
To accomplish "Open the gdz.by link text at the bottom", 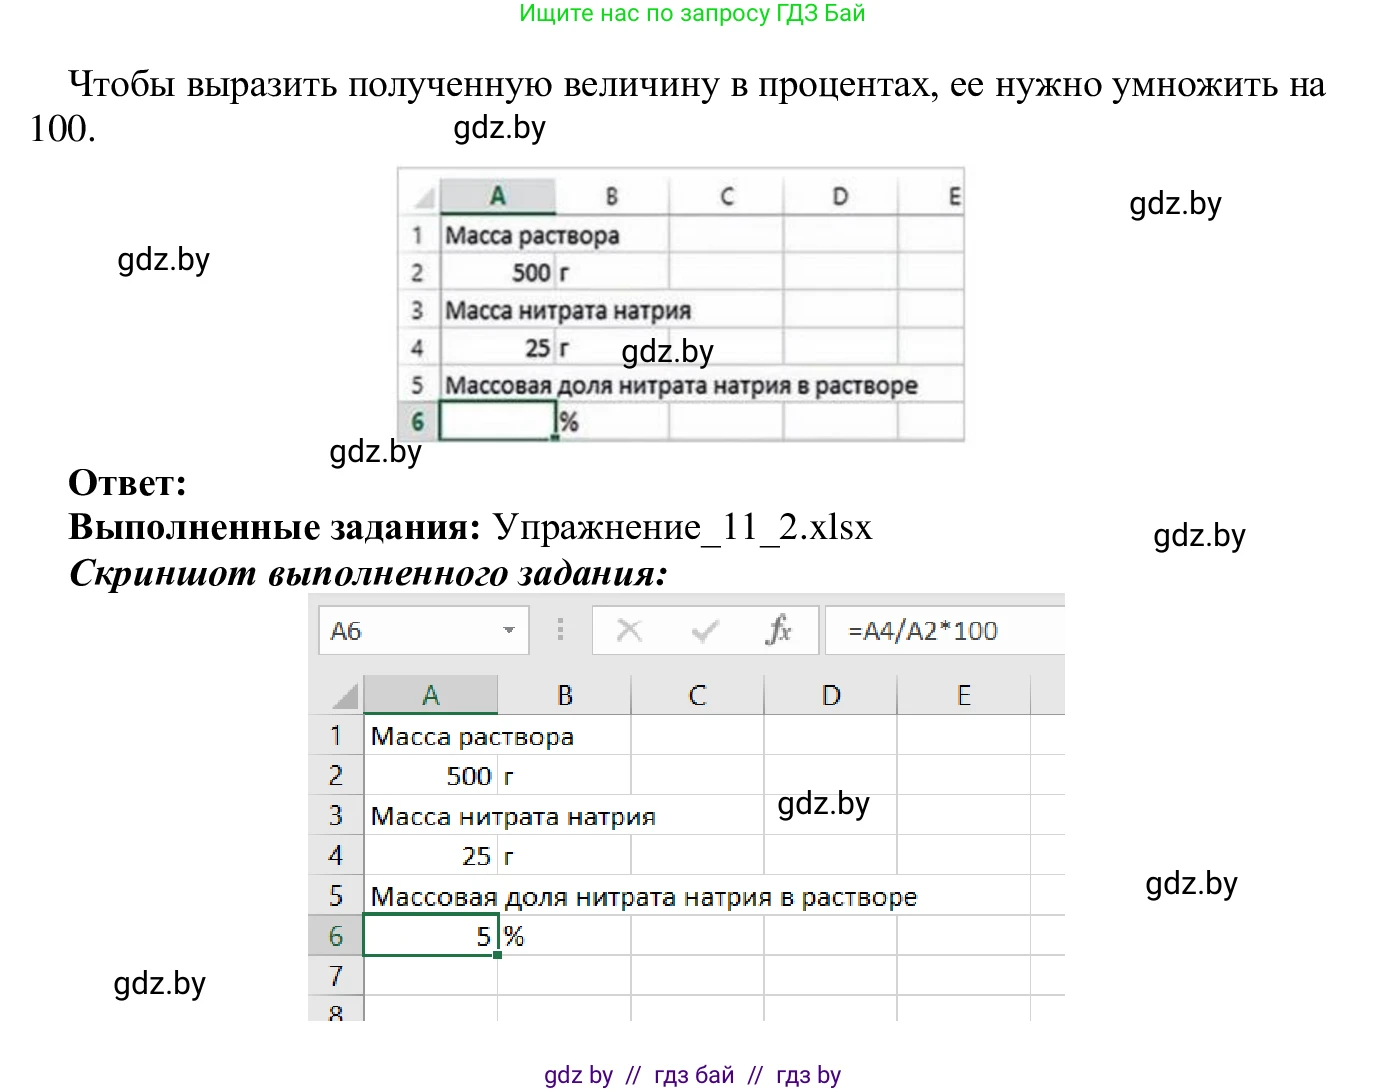I will (578, 1074).
